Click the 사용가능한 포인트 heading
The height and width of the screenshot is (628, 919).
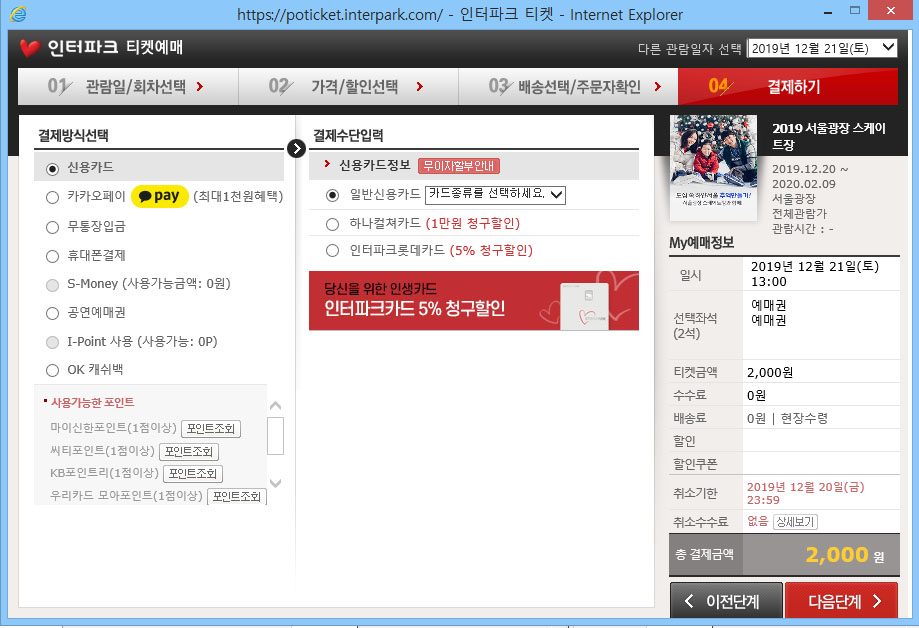(x=93, y=402)
